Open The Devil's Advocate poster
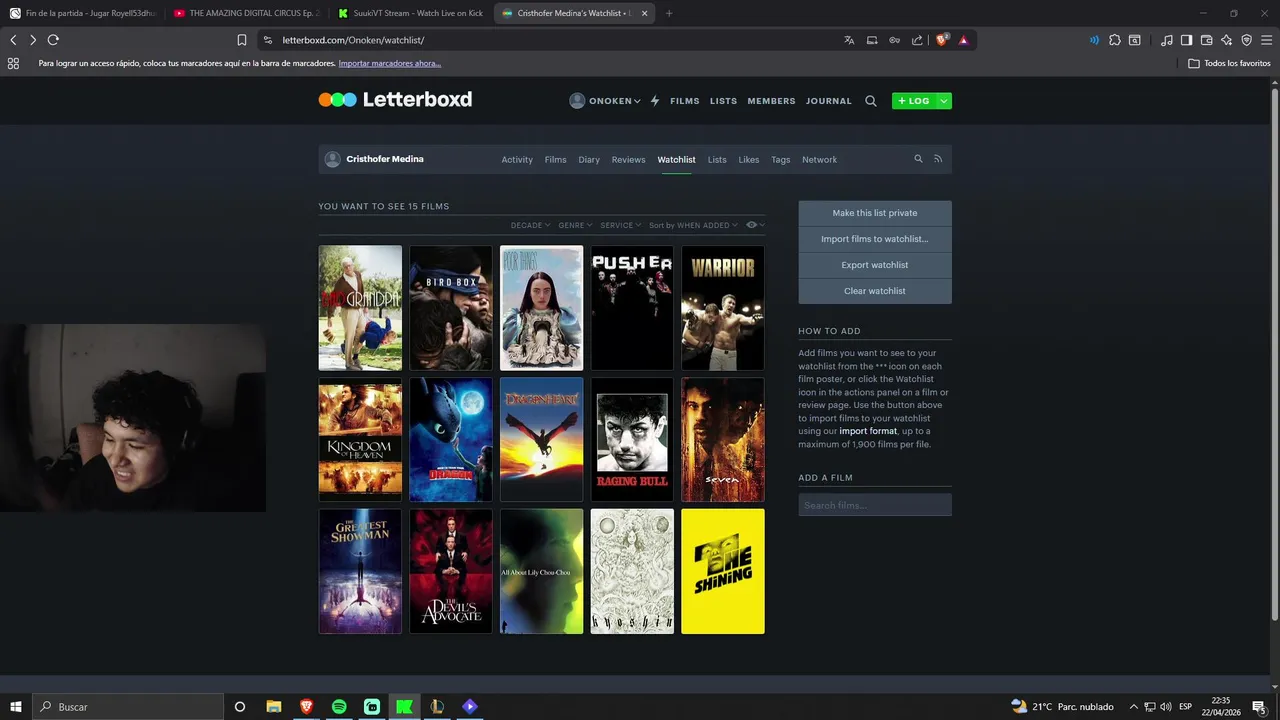 pos(451,571)
